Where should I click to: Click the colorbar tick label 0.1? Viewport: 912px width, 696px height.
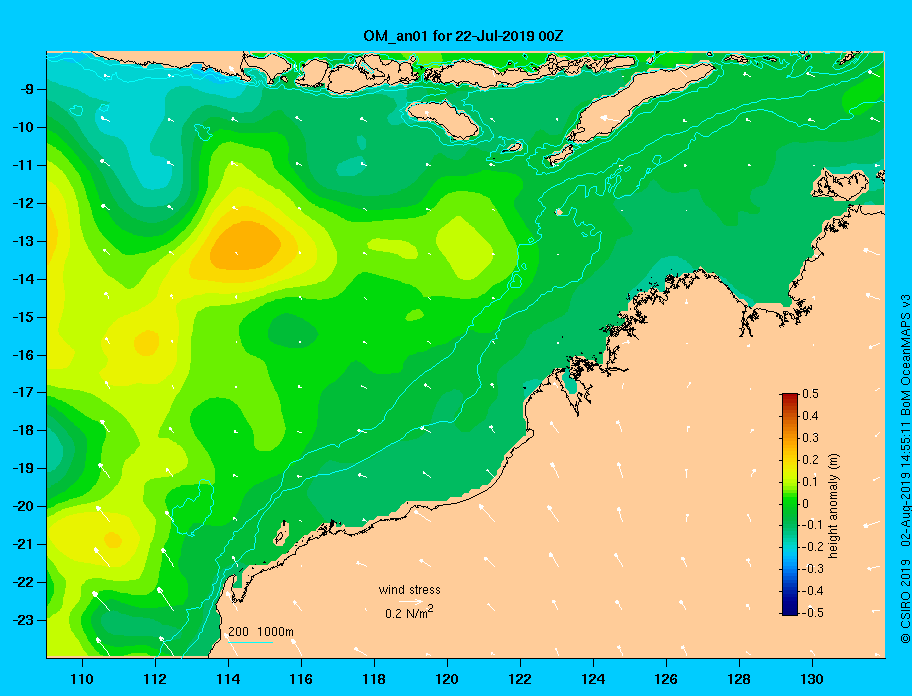coord(810,481)
